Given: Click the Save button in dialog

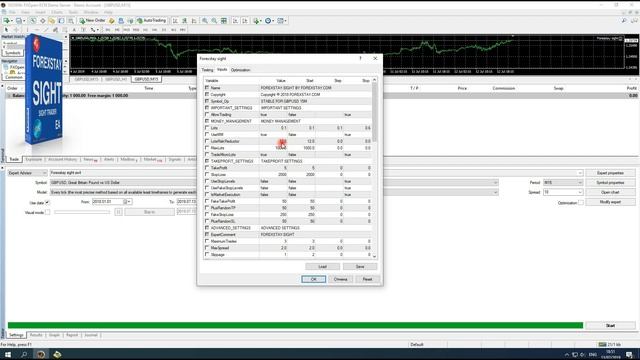Looking at the screenshot, I should click(x=360, y=267).
